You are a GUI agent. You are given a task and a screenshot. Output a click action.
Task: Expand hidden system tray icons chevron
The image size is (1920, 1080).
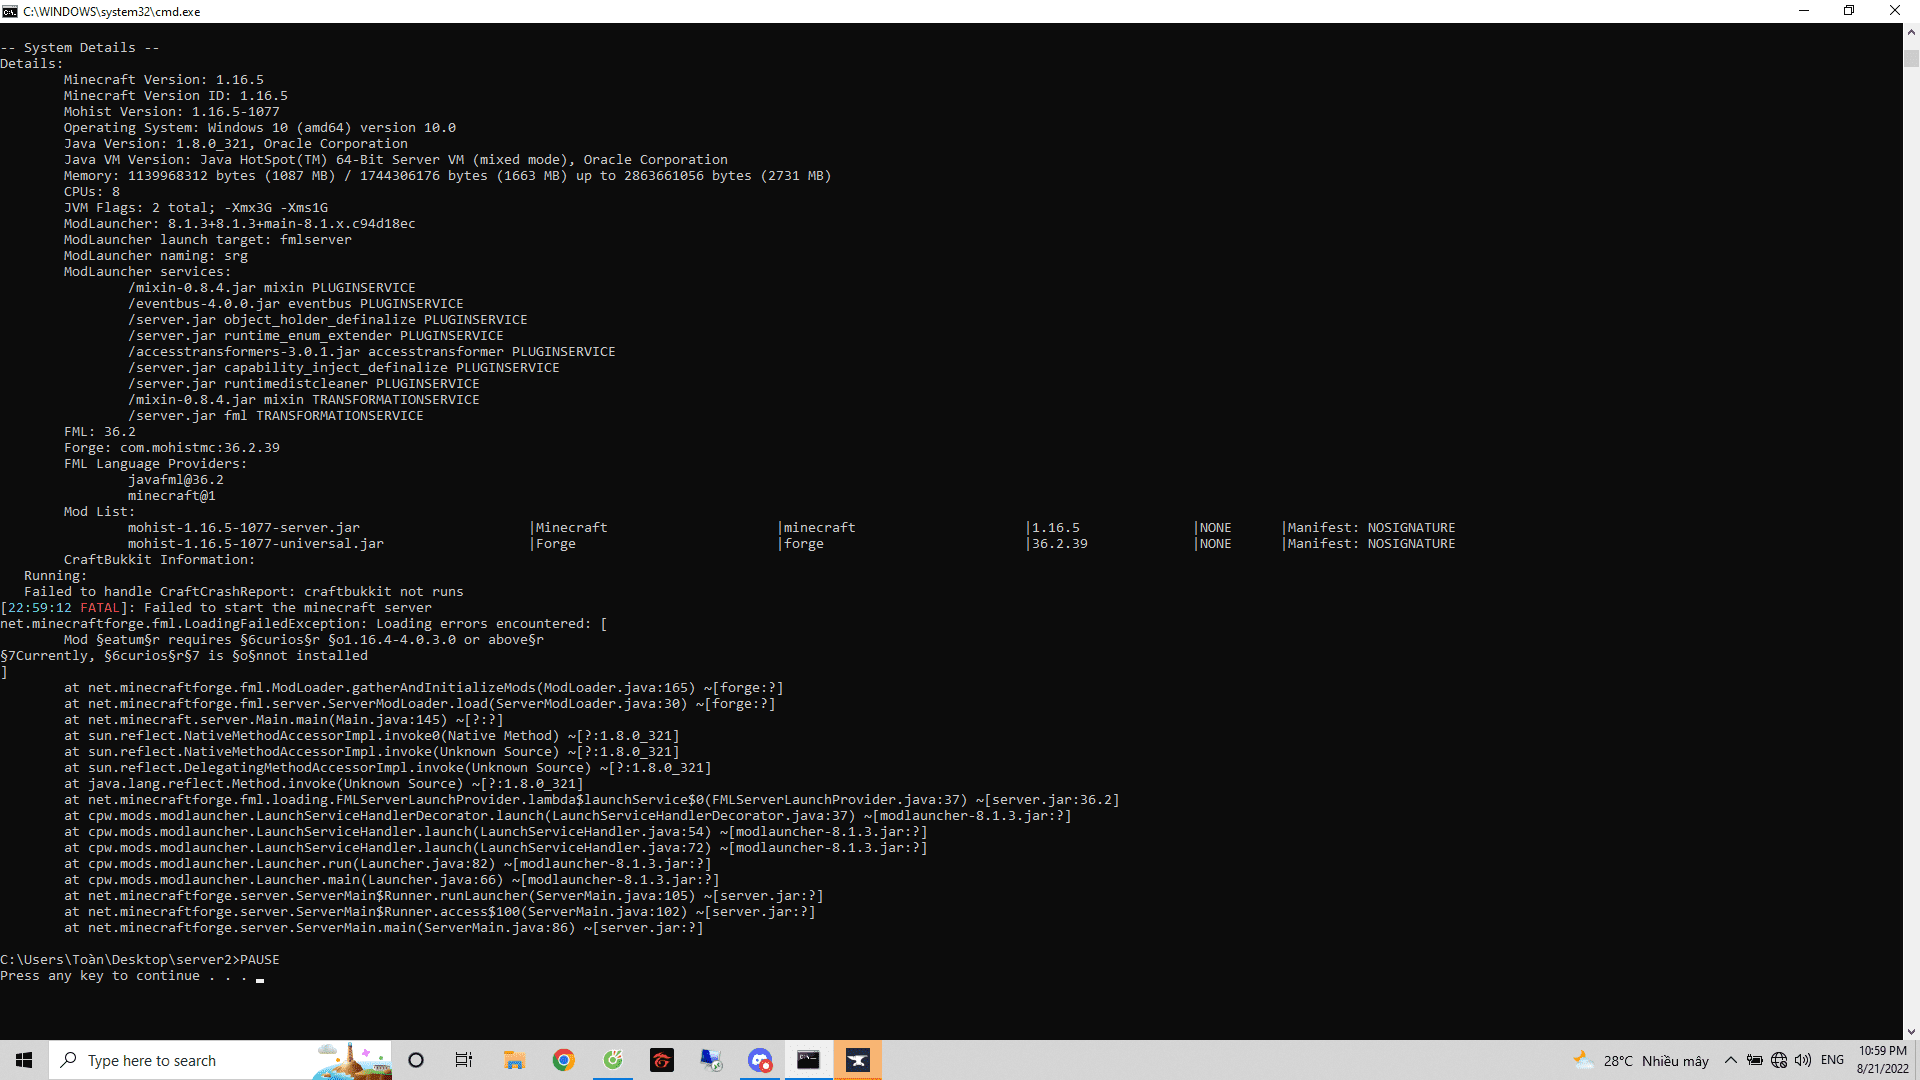pos(1731,1060)
